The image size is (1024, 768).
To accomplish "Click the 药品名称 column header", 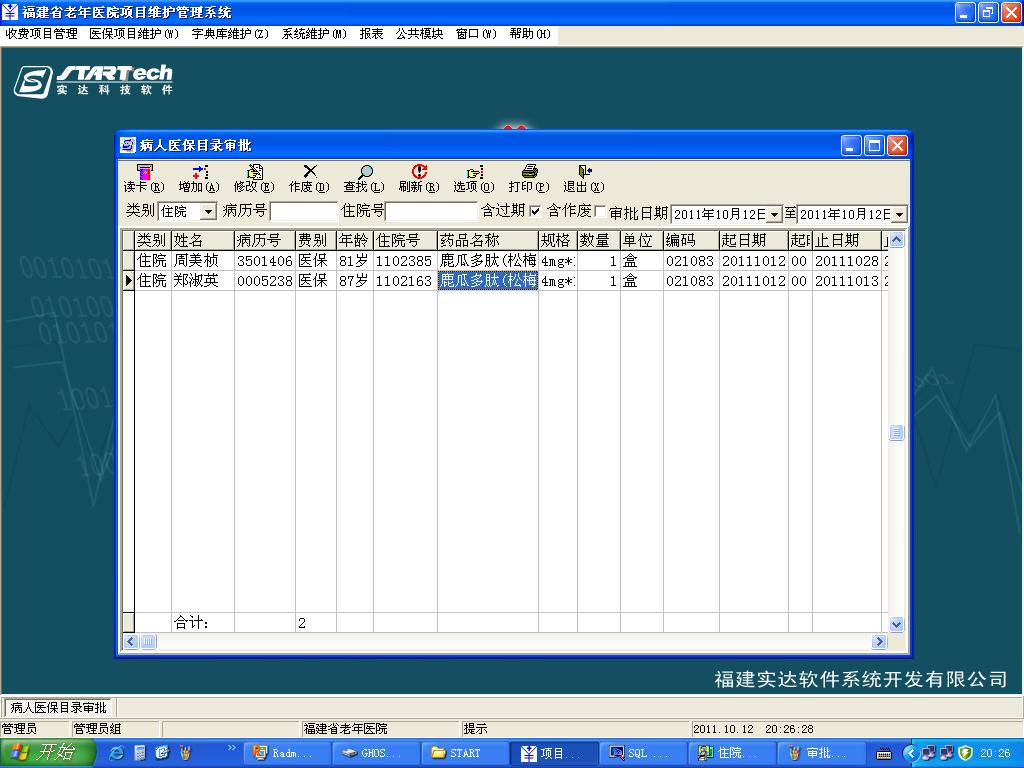I will [x=487, y=240].
